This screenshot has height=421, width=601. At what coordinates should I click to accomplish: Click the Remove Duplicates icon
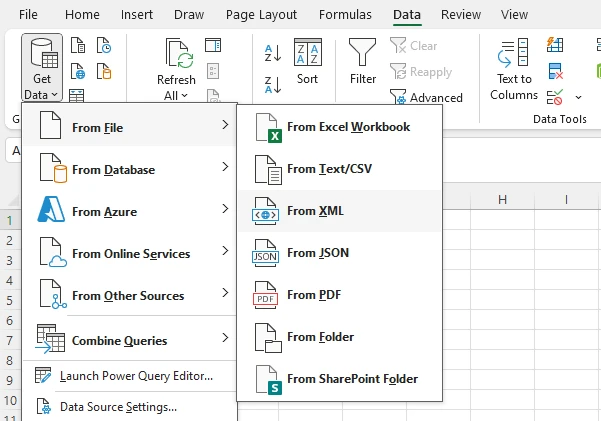[555, 71]
